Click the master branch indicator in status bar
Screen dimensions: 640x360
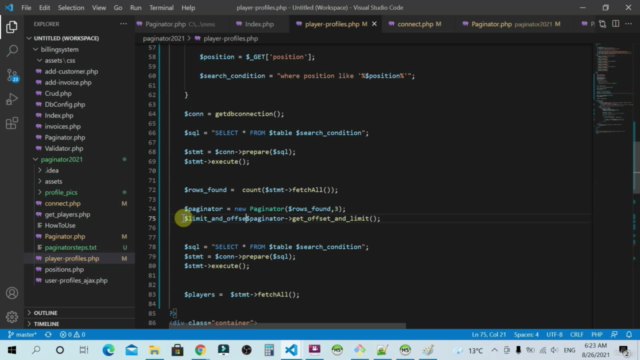(22, 335)
